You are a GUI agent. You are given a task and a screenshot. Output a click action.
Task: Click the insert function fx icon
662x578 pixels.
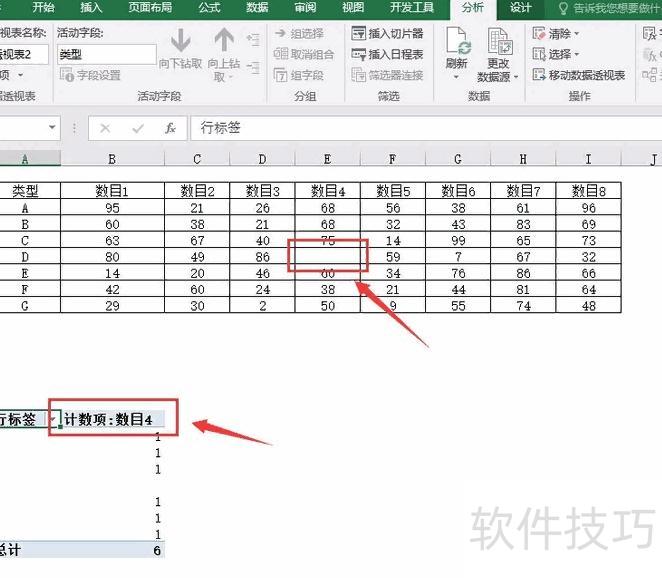pyautogui.click(x=170, y=128)
